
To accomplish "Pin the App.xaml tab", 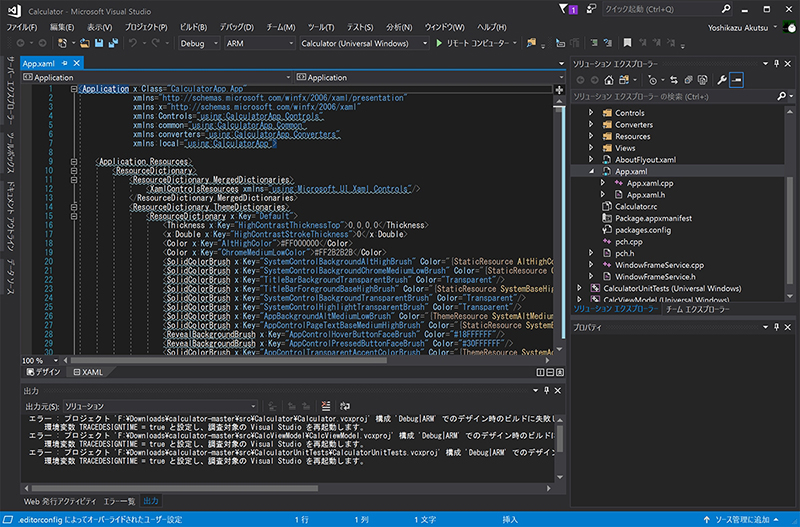I will [x=65, y=63].
